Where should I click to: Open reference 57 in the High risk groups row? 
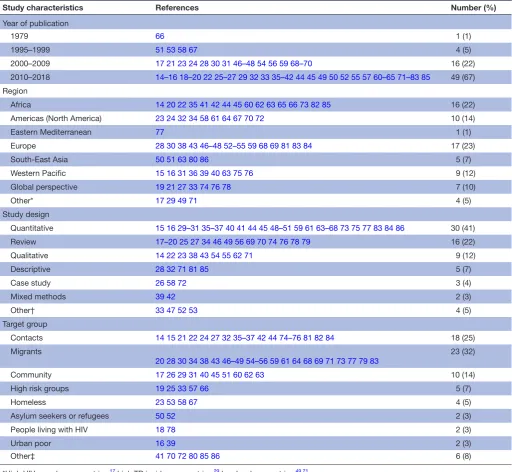[193, 389]
